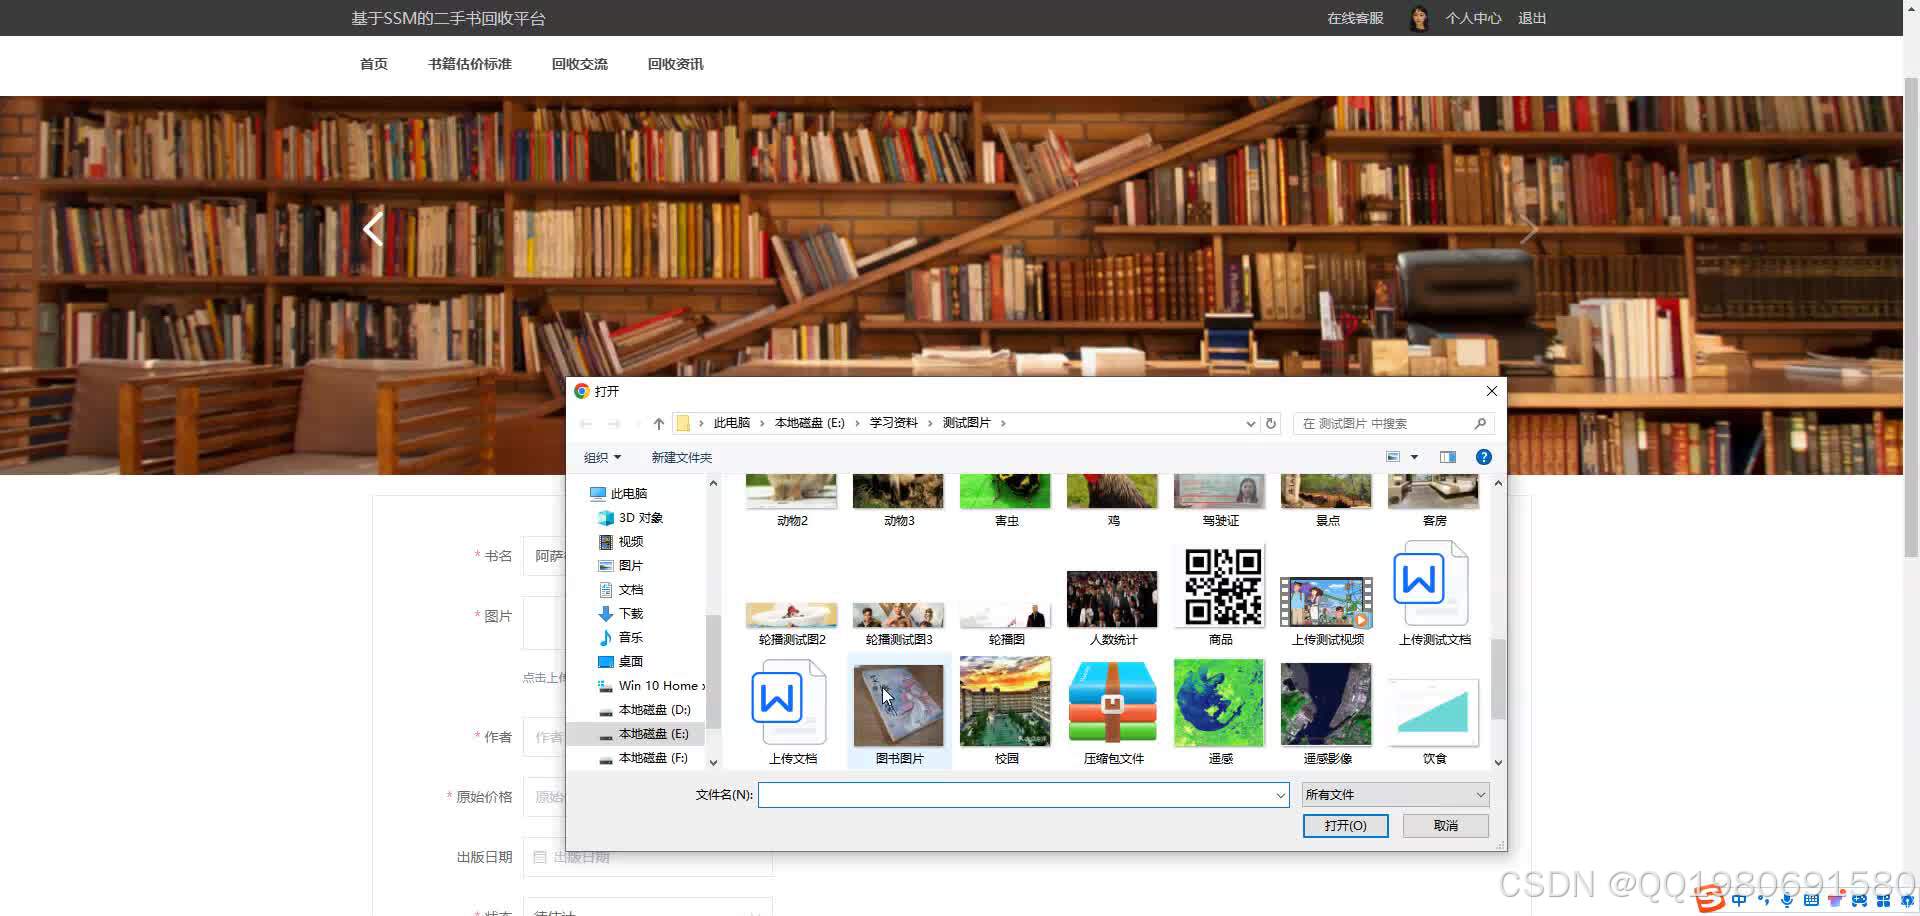Click the search magnifier in dialog
This screenshot has height=916, width=1920.
point(1480,424)
